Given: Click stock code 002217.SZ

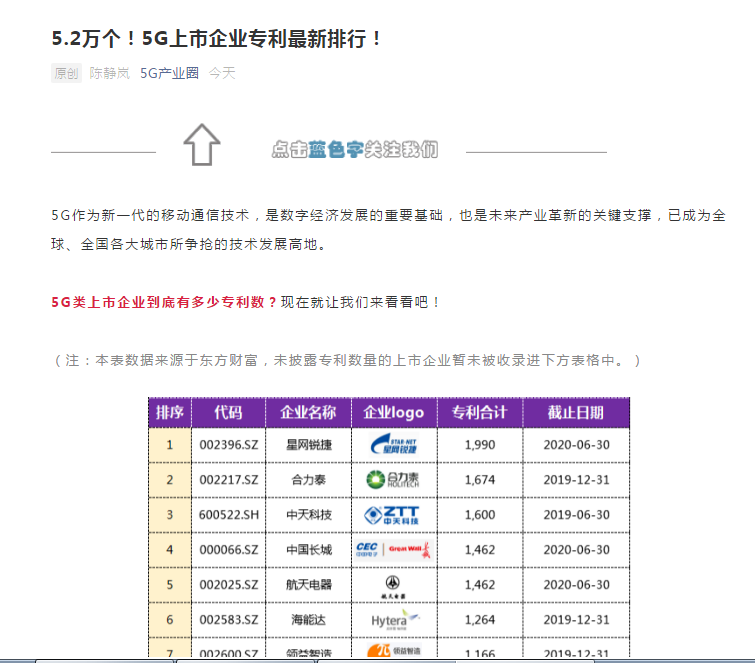Looking at the screenshot, I should 229,480.
